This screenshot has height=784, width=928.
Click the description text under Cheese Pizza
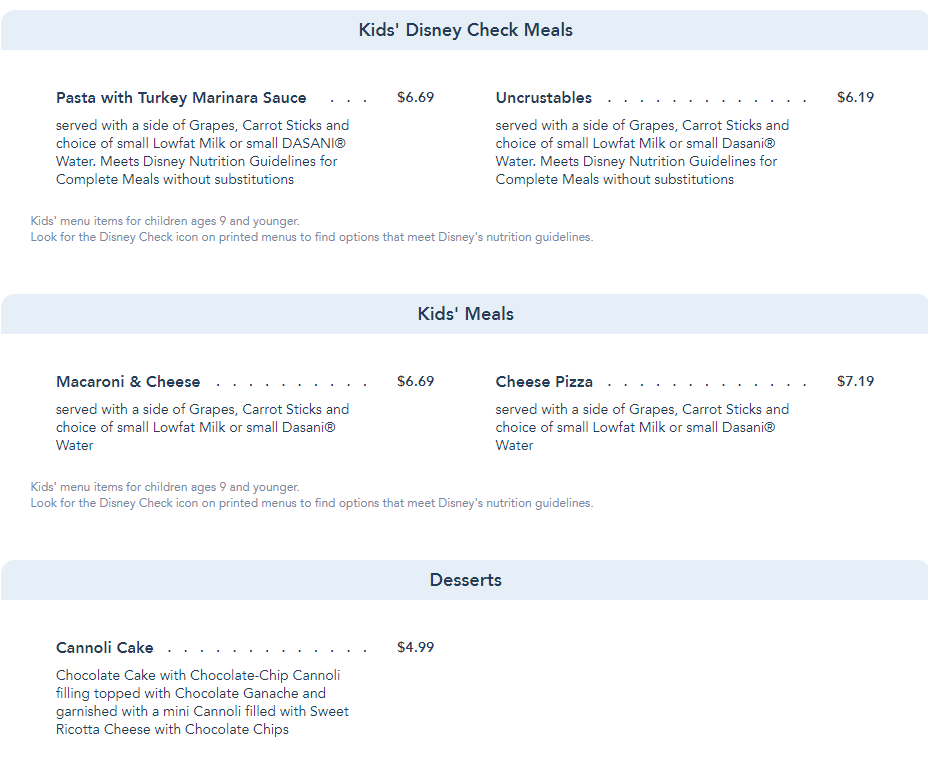(x=642, y=427)
